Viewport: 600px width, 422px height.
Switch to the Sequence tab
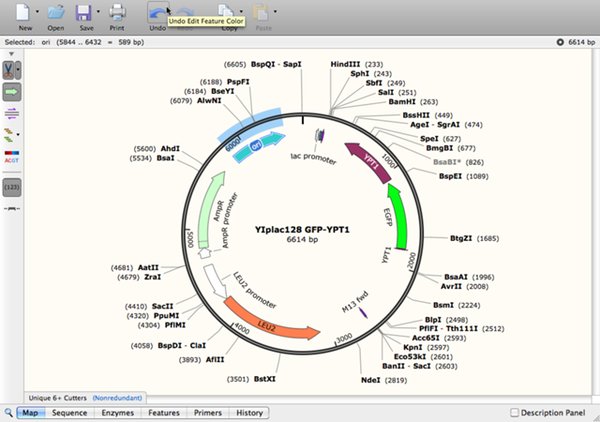[69, 412]
